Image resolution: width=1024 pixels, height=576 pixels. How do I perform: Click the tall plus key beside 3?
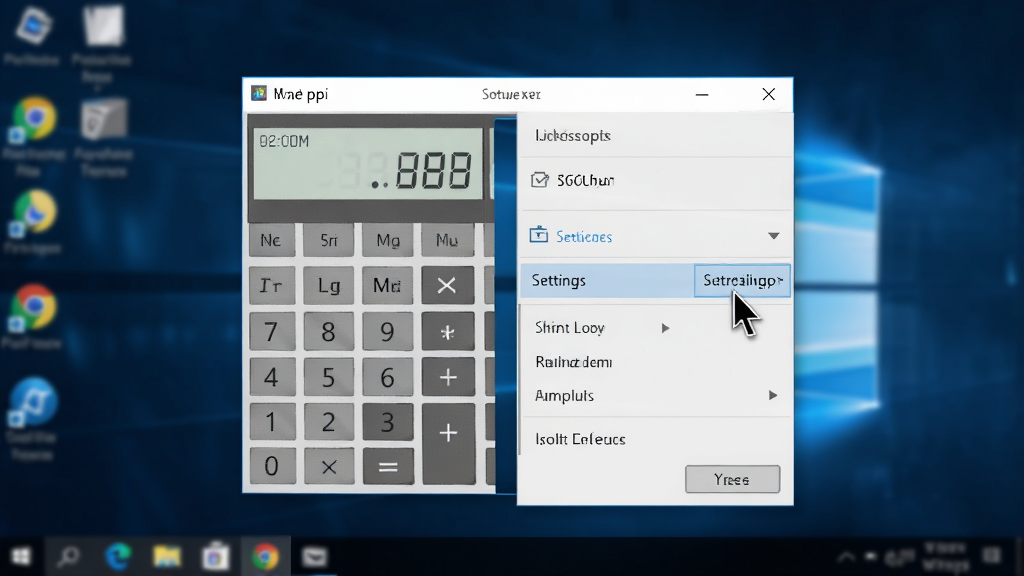449,443
